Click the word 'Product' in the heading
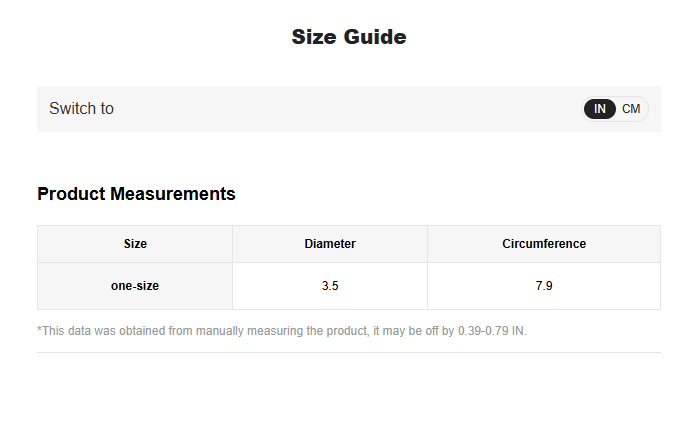 (71, 194)
